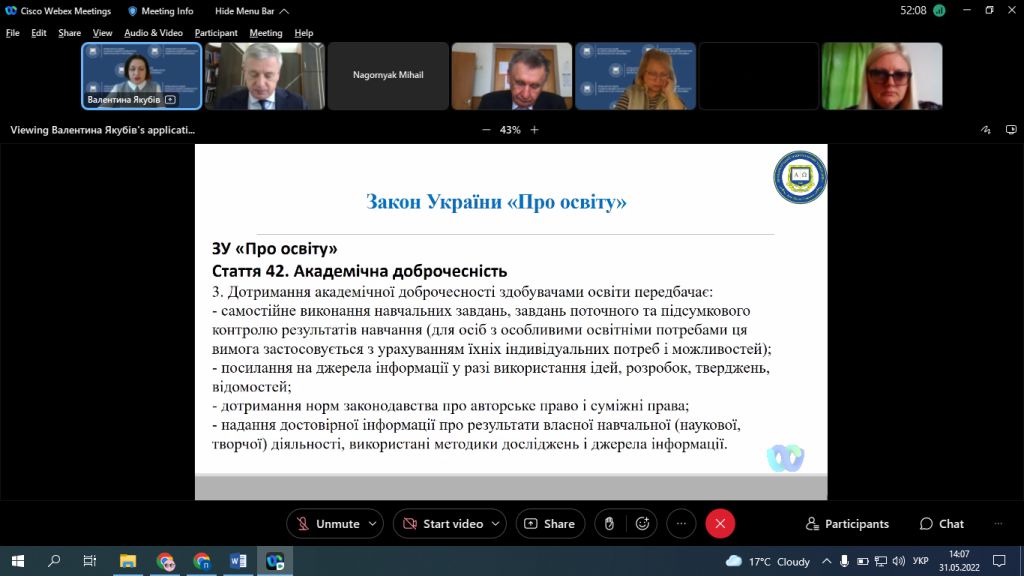Click the red leave meeting button

click(x=720, y=524)
